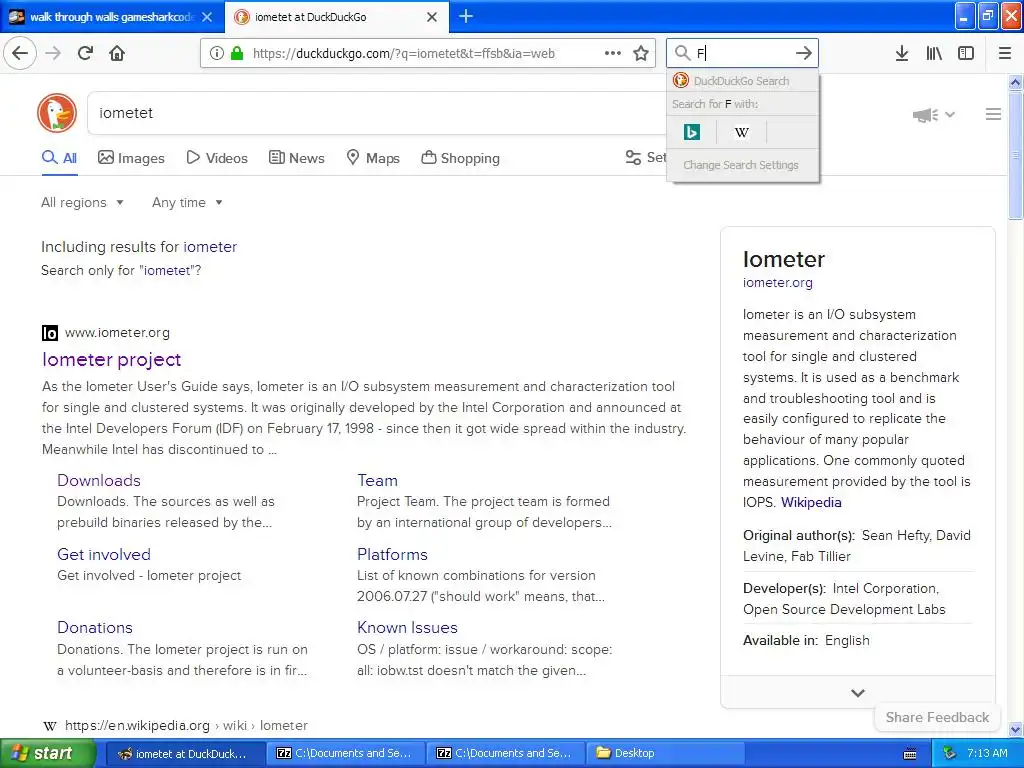The image size is (1024, 768).
Task: Open the Downloads toolbar button
Action: point(902,53)
